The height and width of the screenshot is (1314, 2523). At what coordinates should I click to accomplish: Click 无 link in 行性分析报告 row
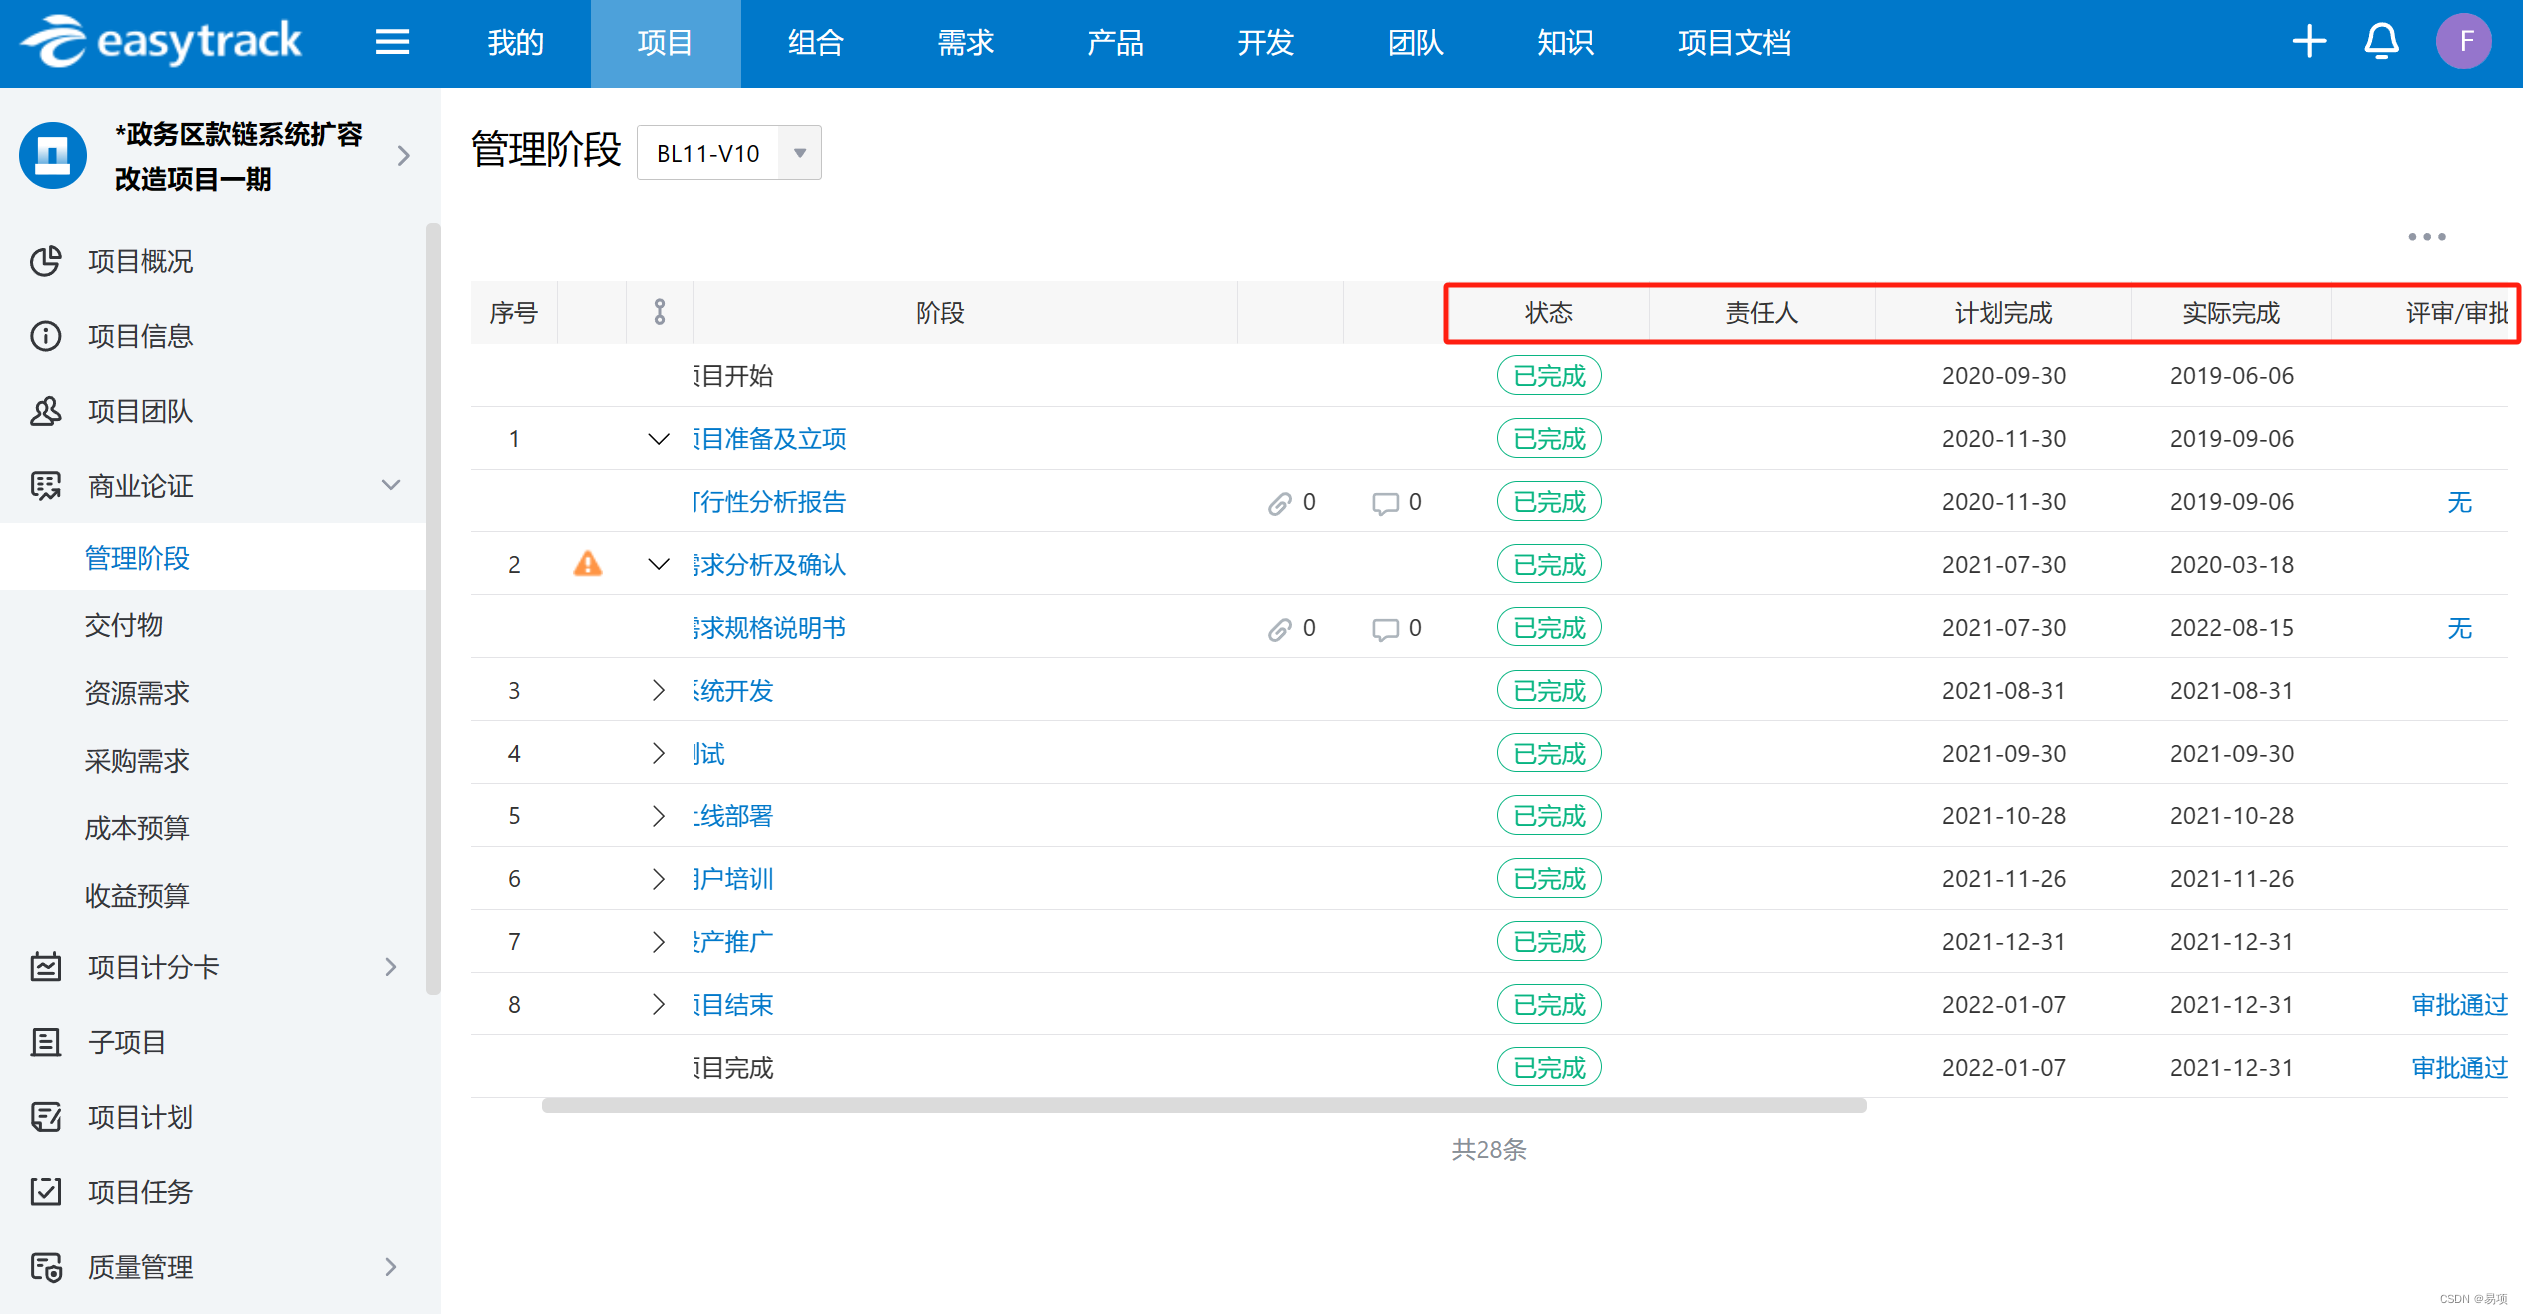pyautogui.click(x=2459, y=502)
